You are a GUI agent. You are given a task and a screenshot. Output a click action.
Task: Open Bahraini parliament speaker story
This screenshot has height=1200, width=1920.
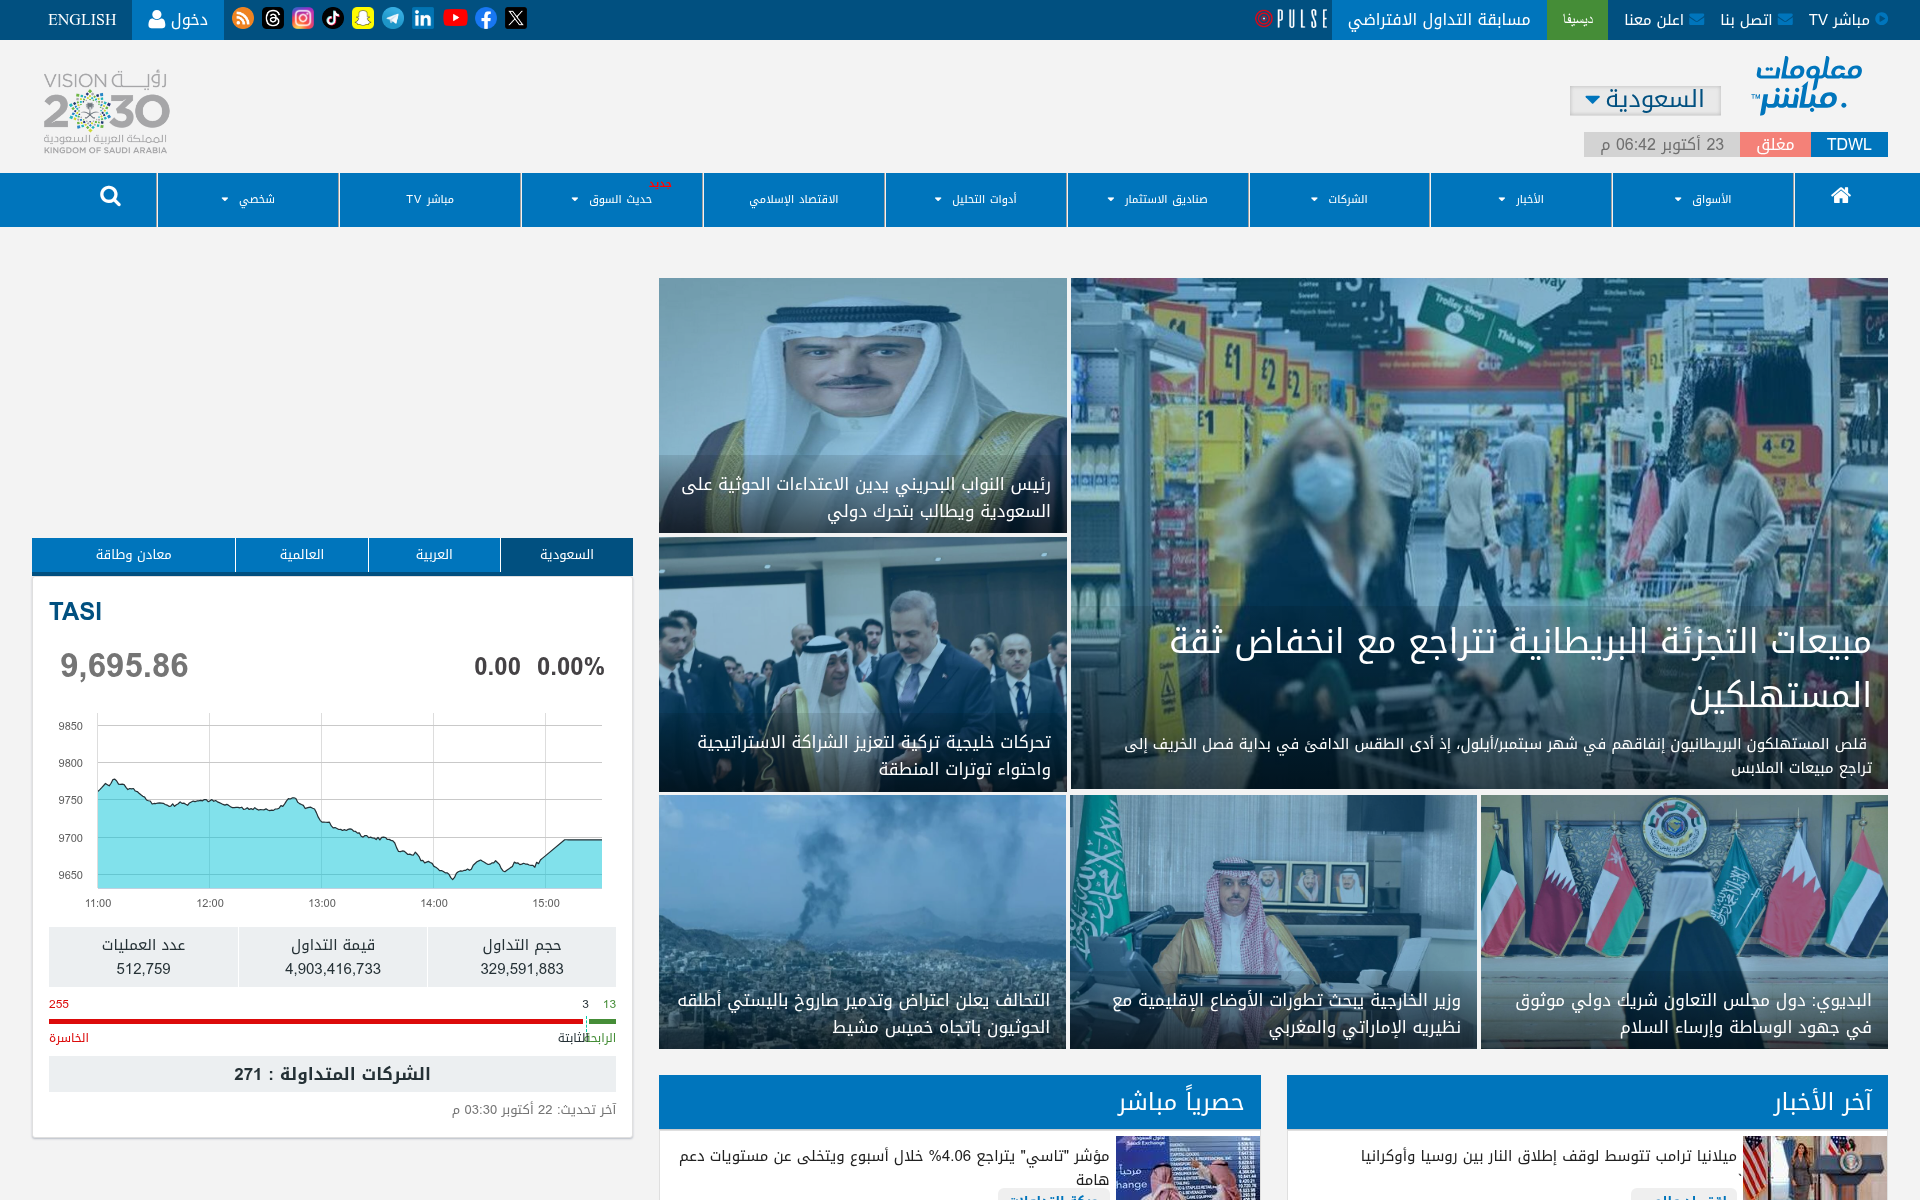tap(863, 405)
